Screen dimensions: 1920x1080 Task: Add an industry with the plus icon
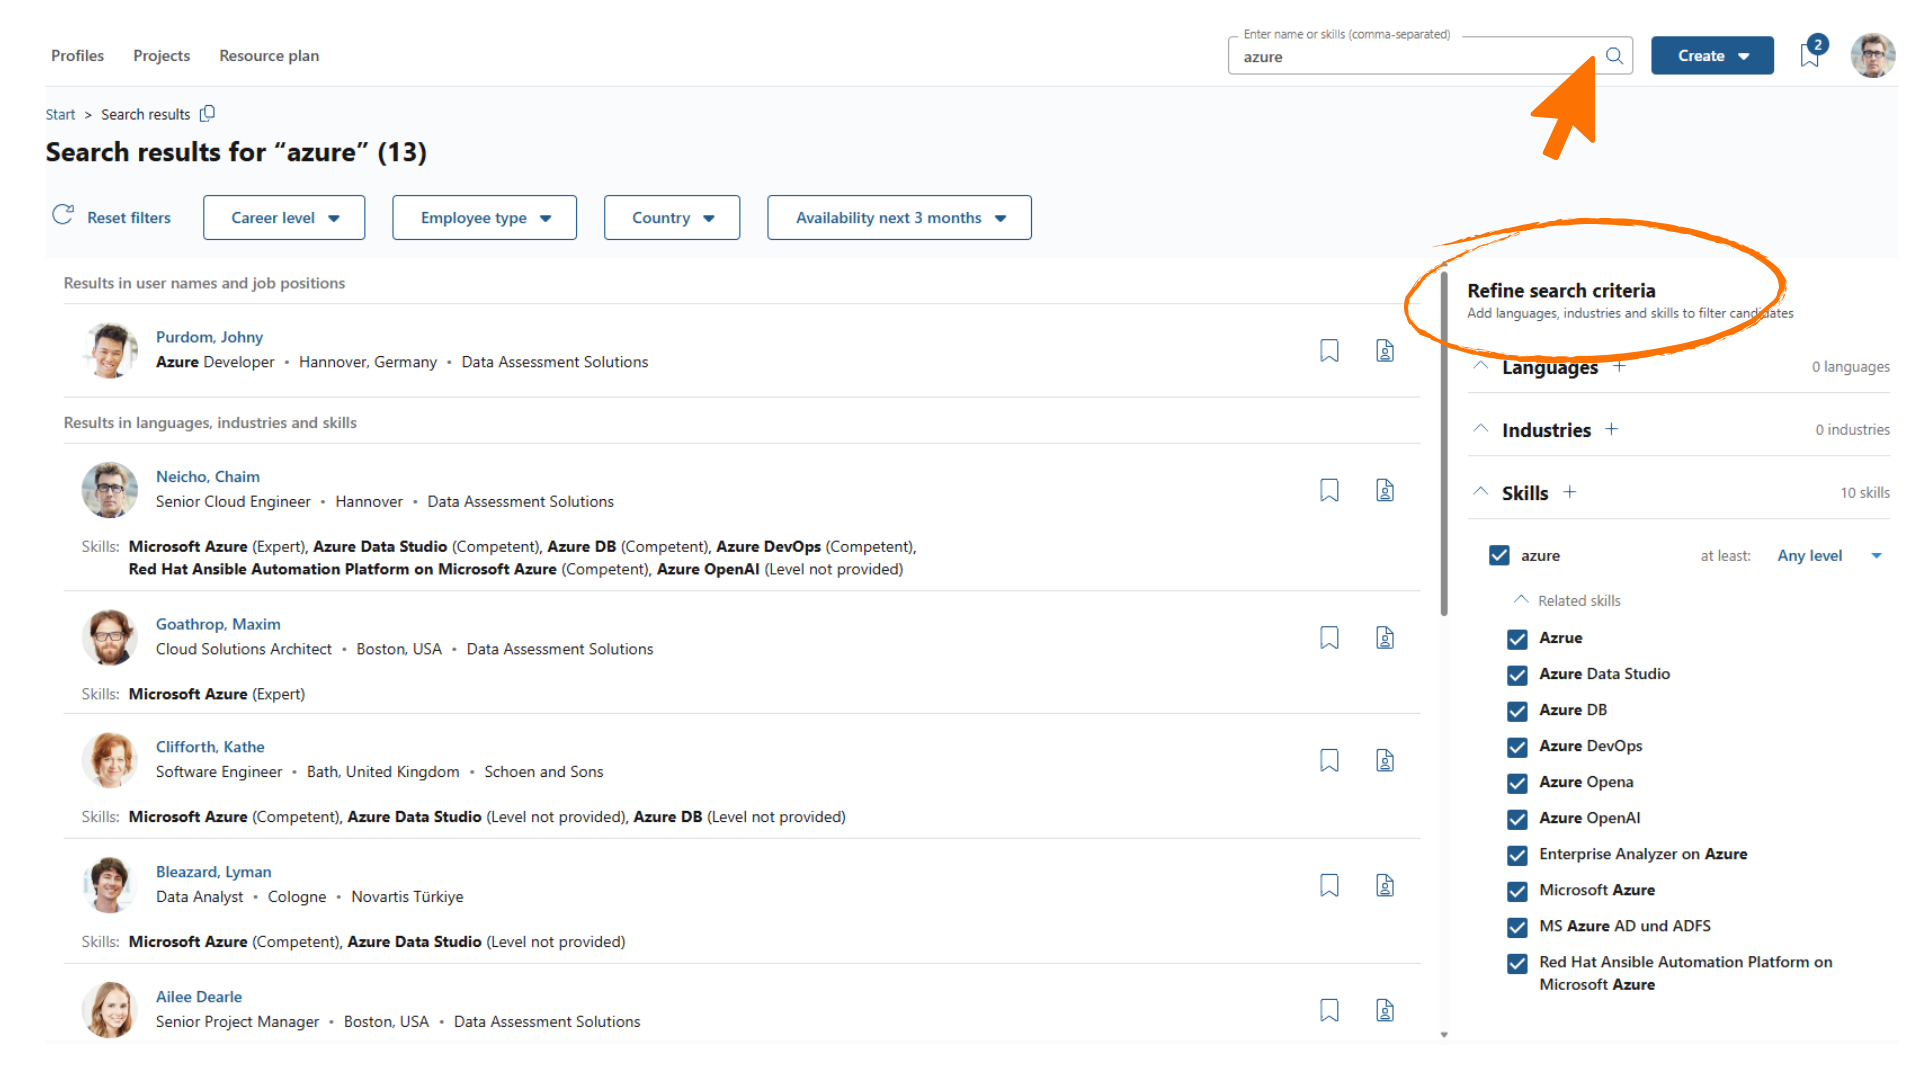tap(1611, 429)
